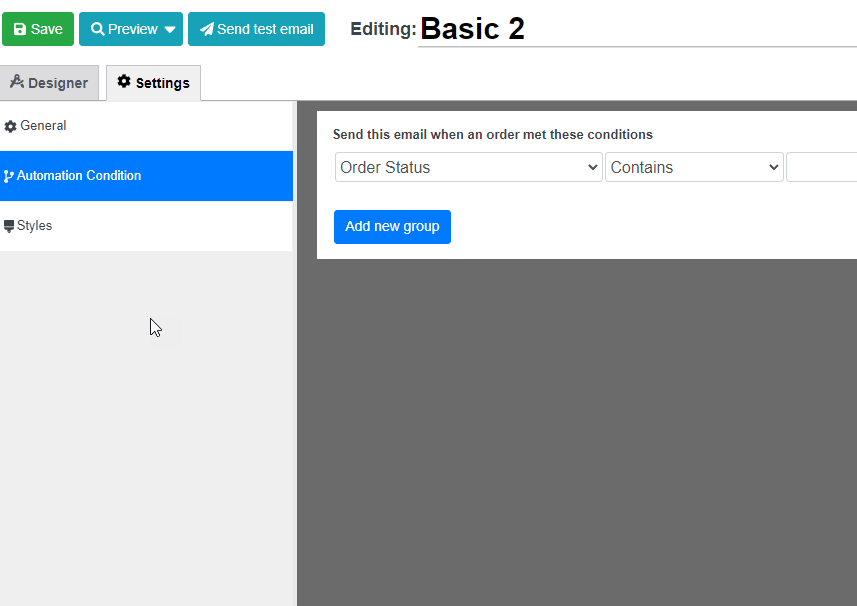This screenshot has width=857, height=606.
Task: Click the Send test email button
Action: [x=256, y=29]
